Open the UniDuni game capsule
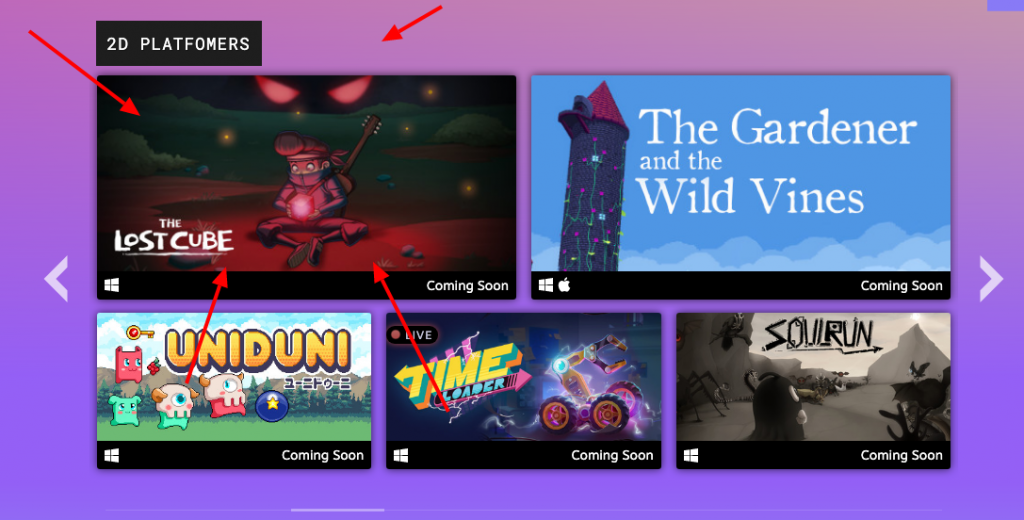This screenshot has width=1024, height=520. [234, 391]
